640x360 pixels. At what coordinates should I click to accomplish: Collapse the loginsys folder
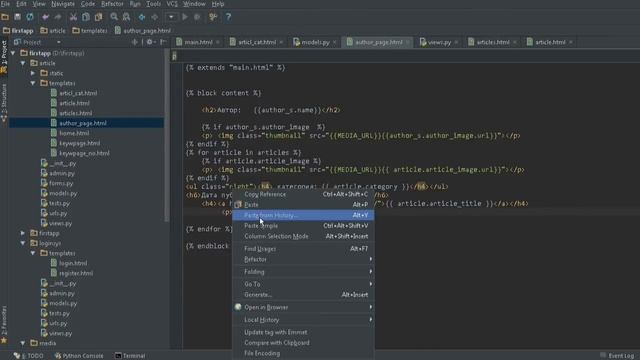point(23,243)
